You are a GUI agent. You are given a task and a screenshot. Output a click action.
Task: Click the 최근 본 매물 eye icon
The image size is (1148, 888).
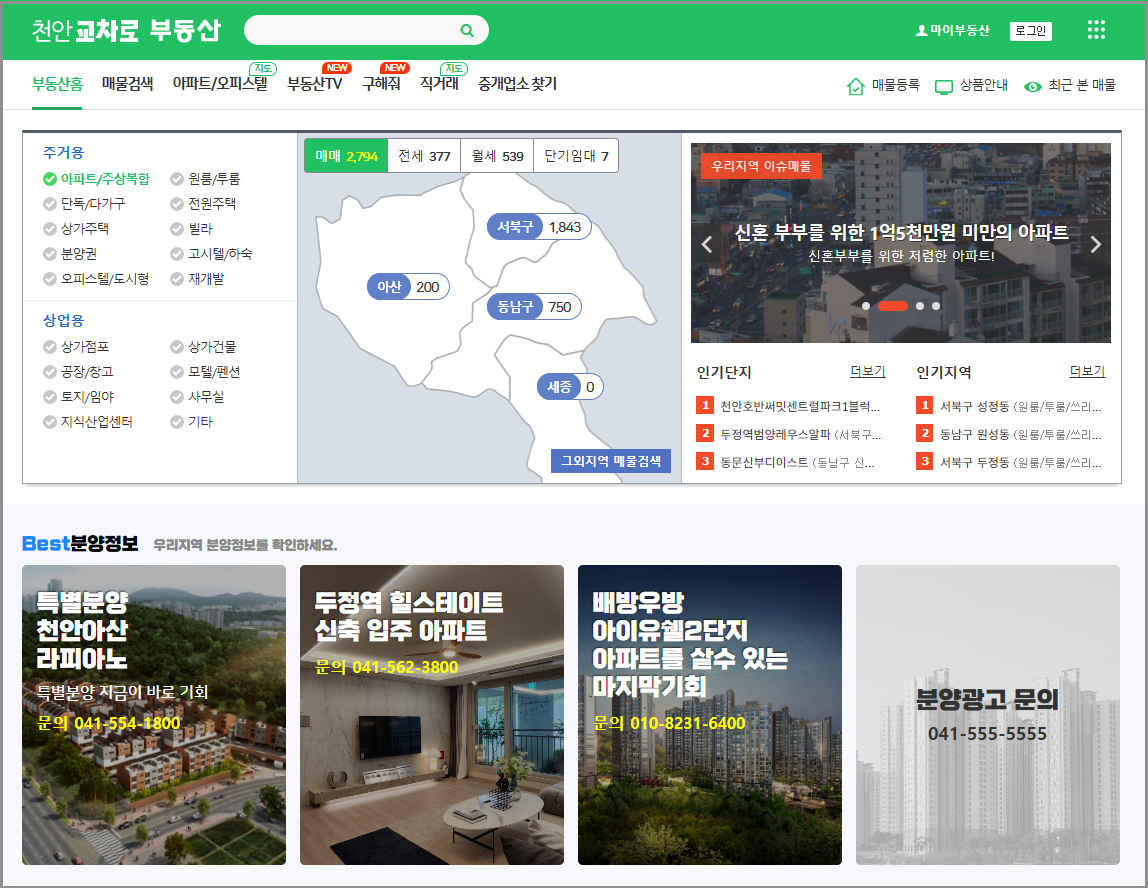pos(1031,87)
